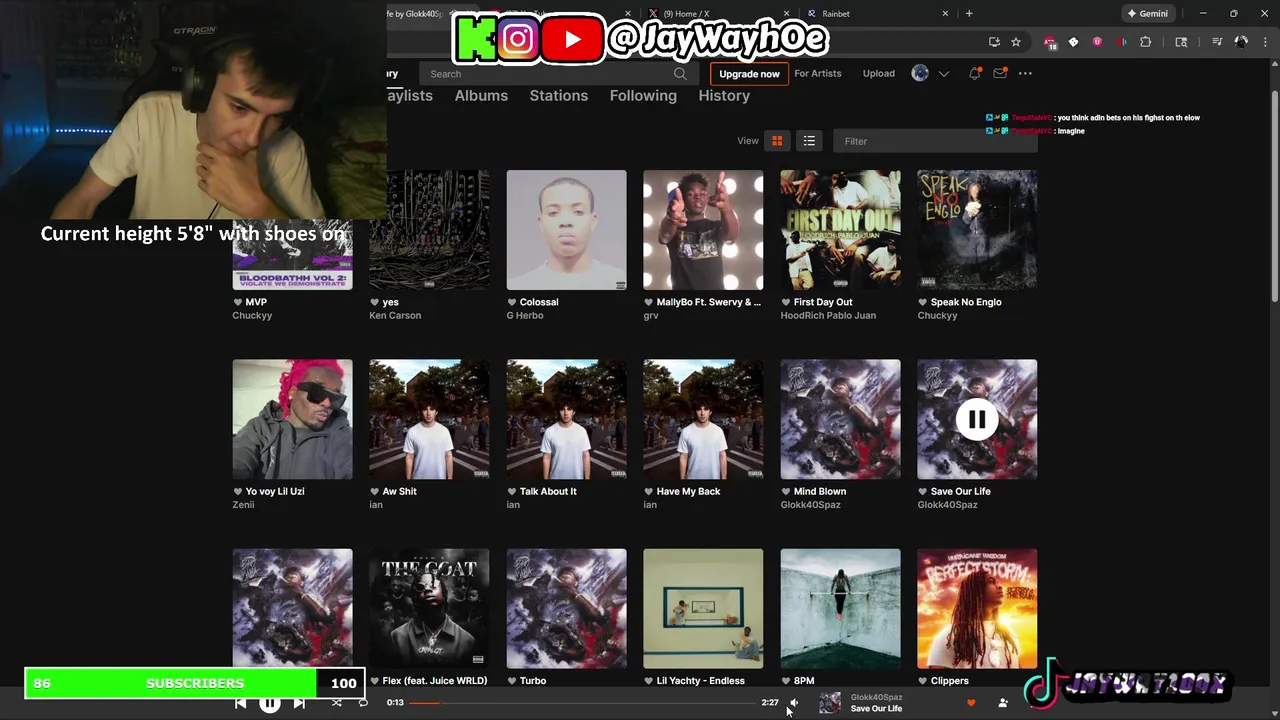1280x720 pixels.
Task: Open Yo voy Lil Uzi cover art
Action: pos(292,419)
